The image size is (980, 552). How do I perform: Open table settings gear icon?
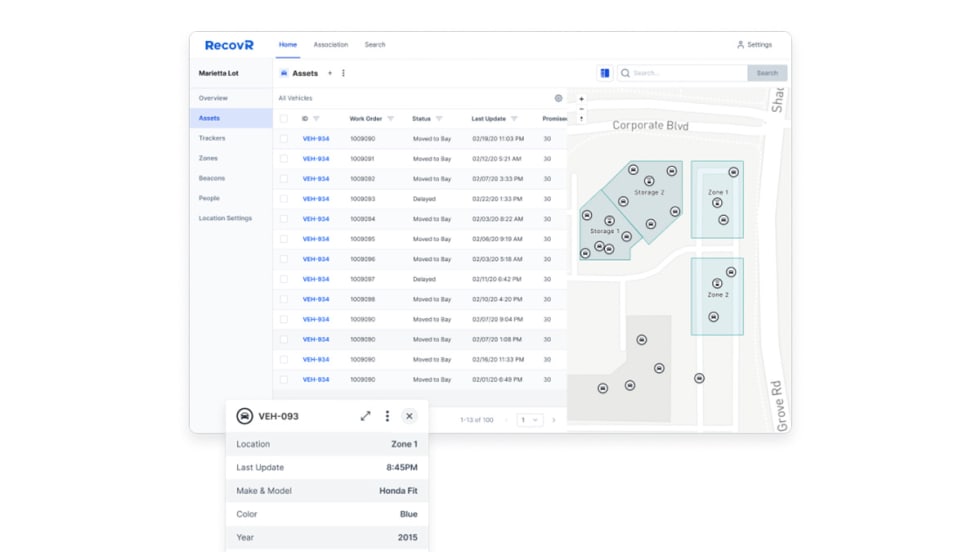pos(558,99)
